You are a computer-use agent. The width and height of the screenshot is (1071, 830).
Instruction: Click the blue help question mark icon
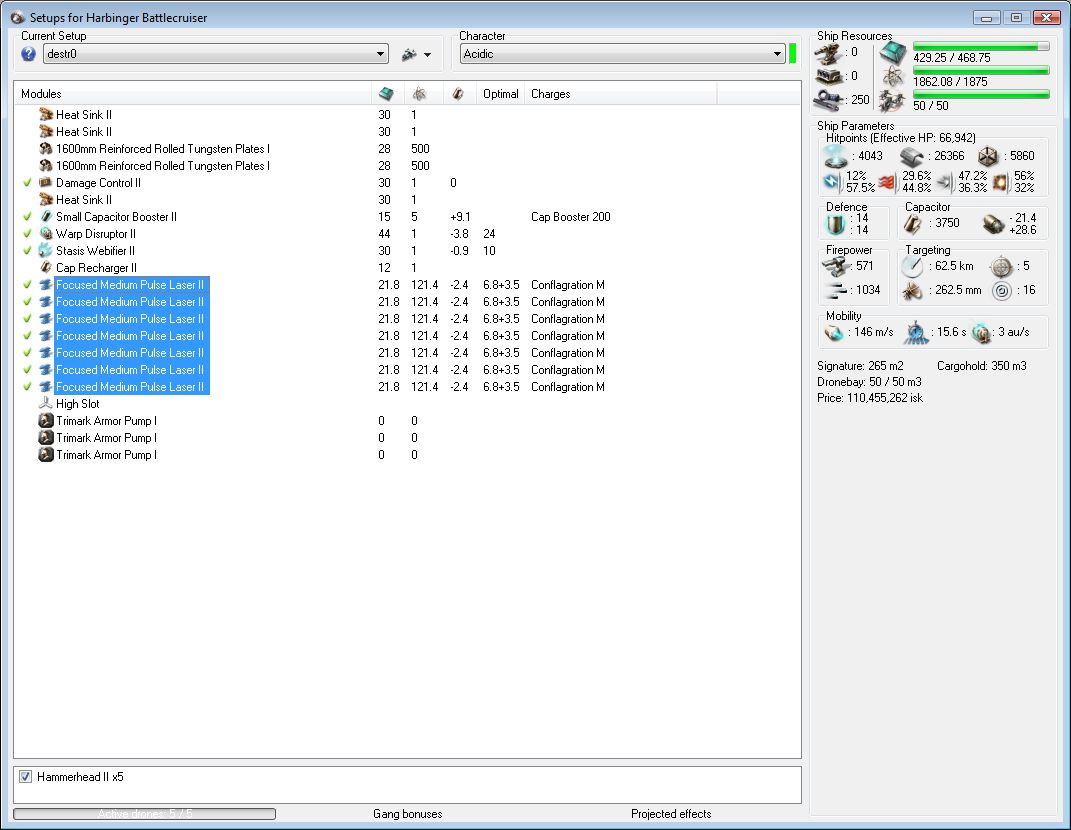click(x=28, y=54)
